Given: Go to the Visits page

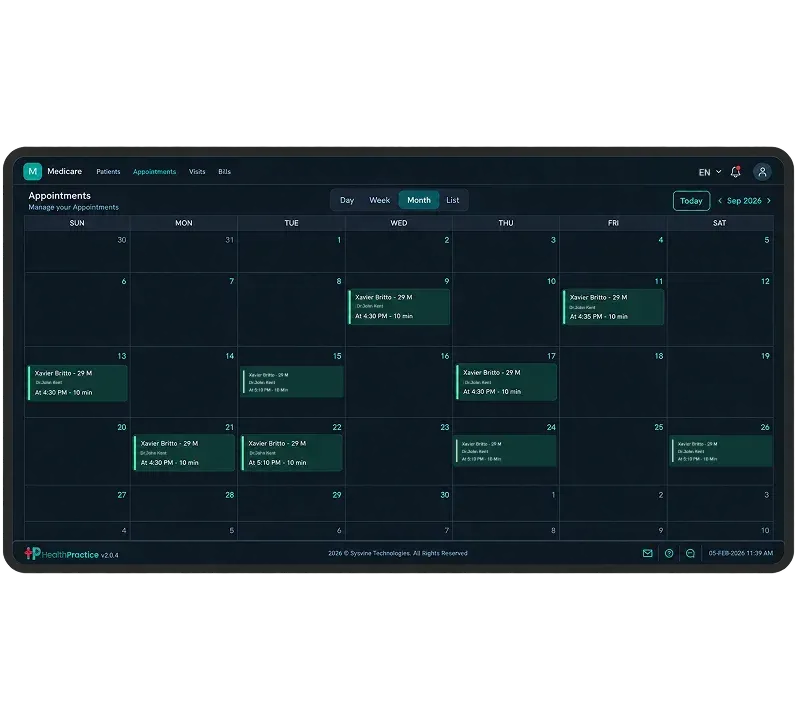Looking at the screenshot, I should point(197,171).
